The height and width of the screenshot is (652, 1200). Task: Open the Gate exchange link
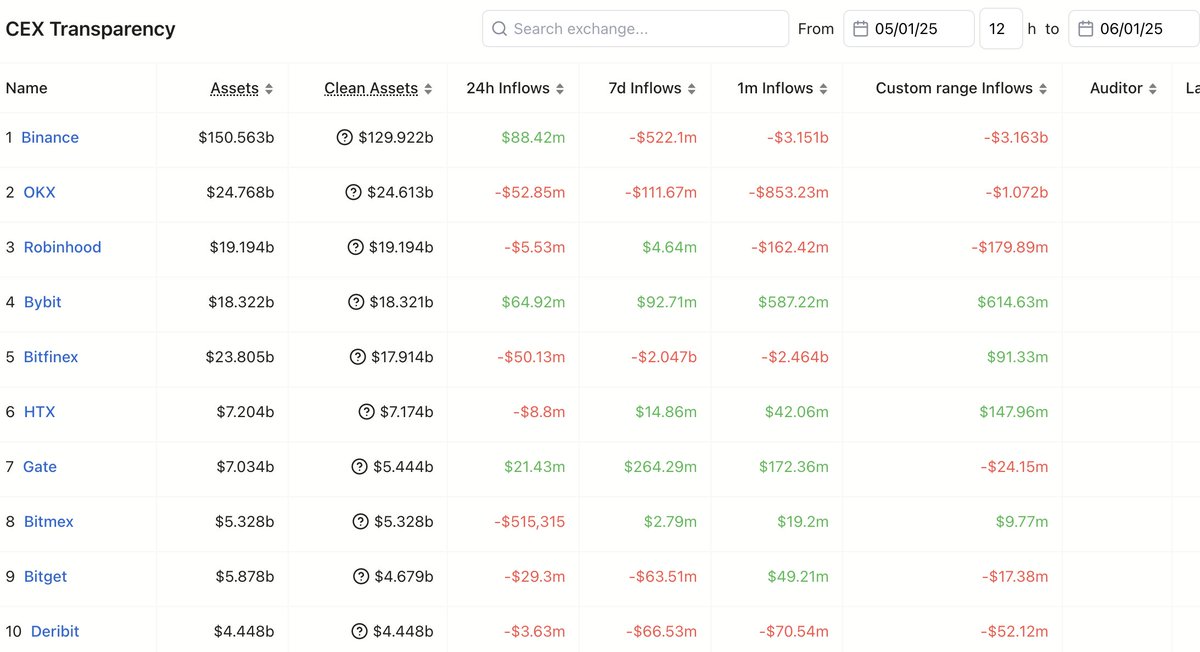[x=40, y=467]
